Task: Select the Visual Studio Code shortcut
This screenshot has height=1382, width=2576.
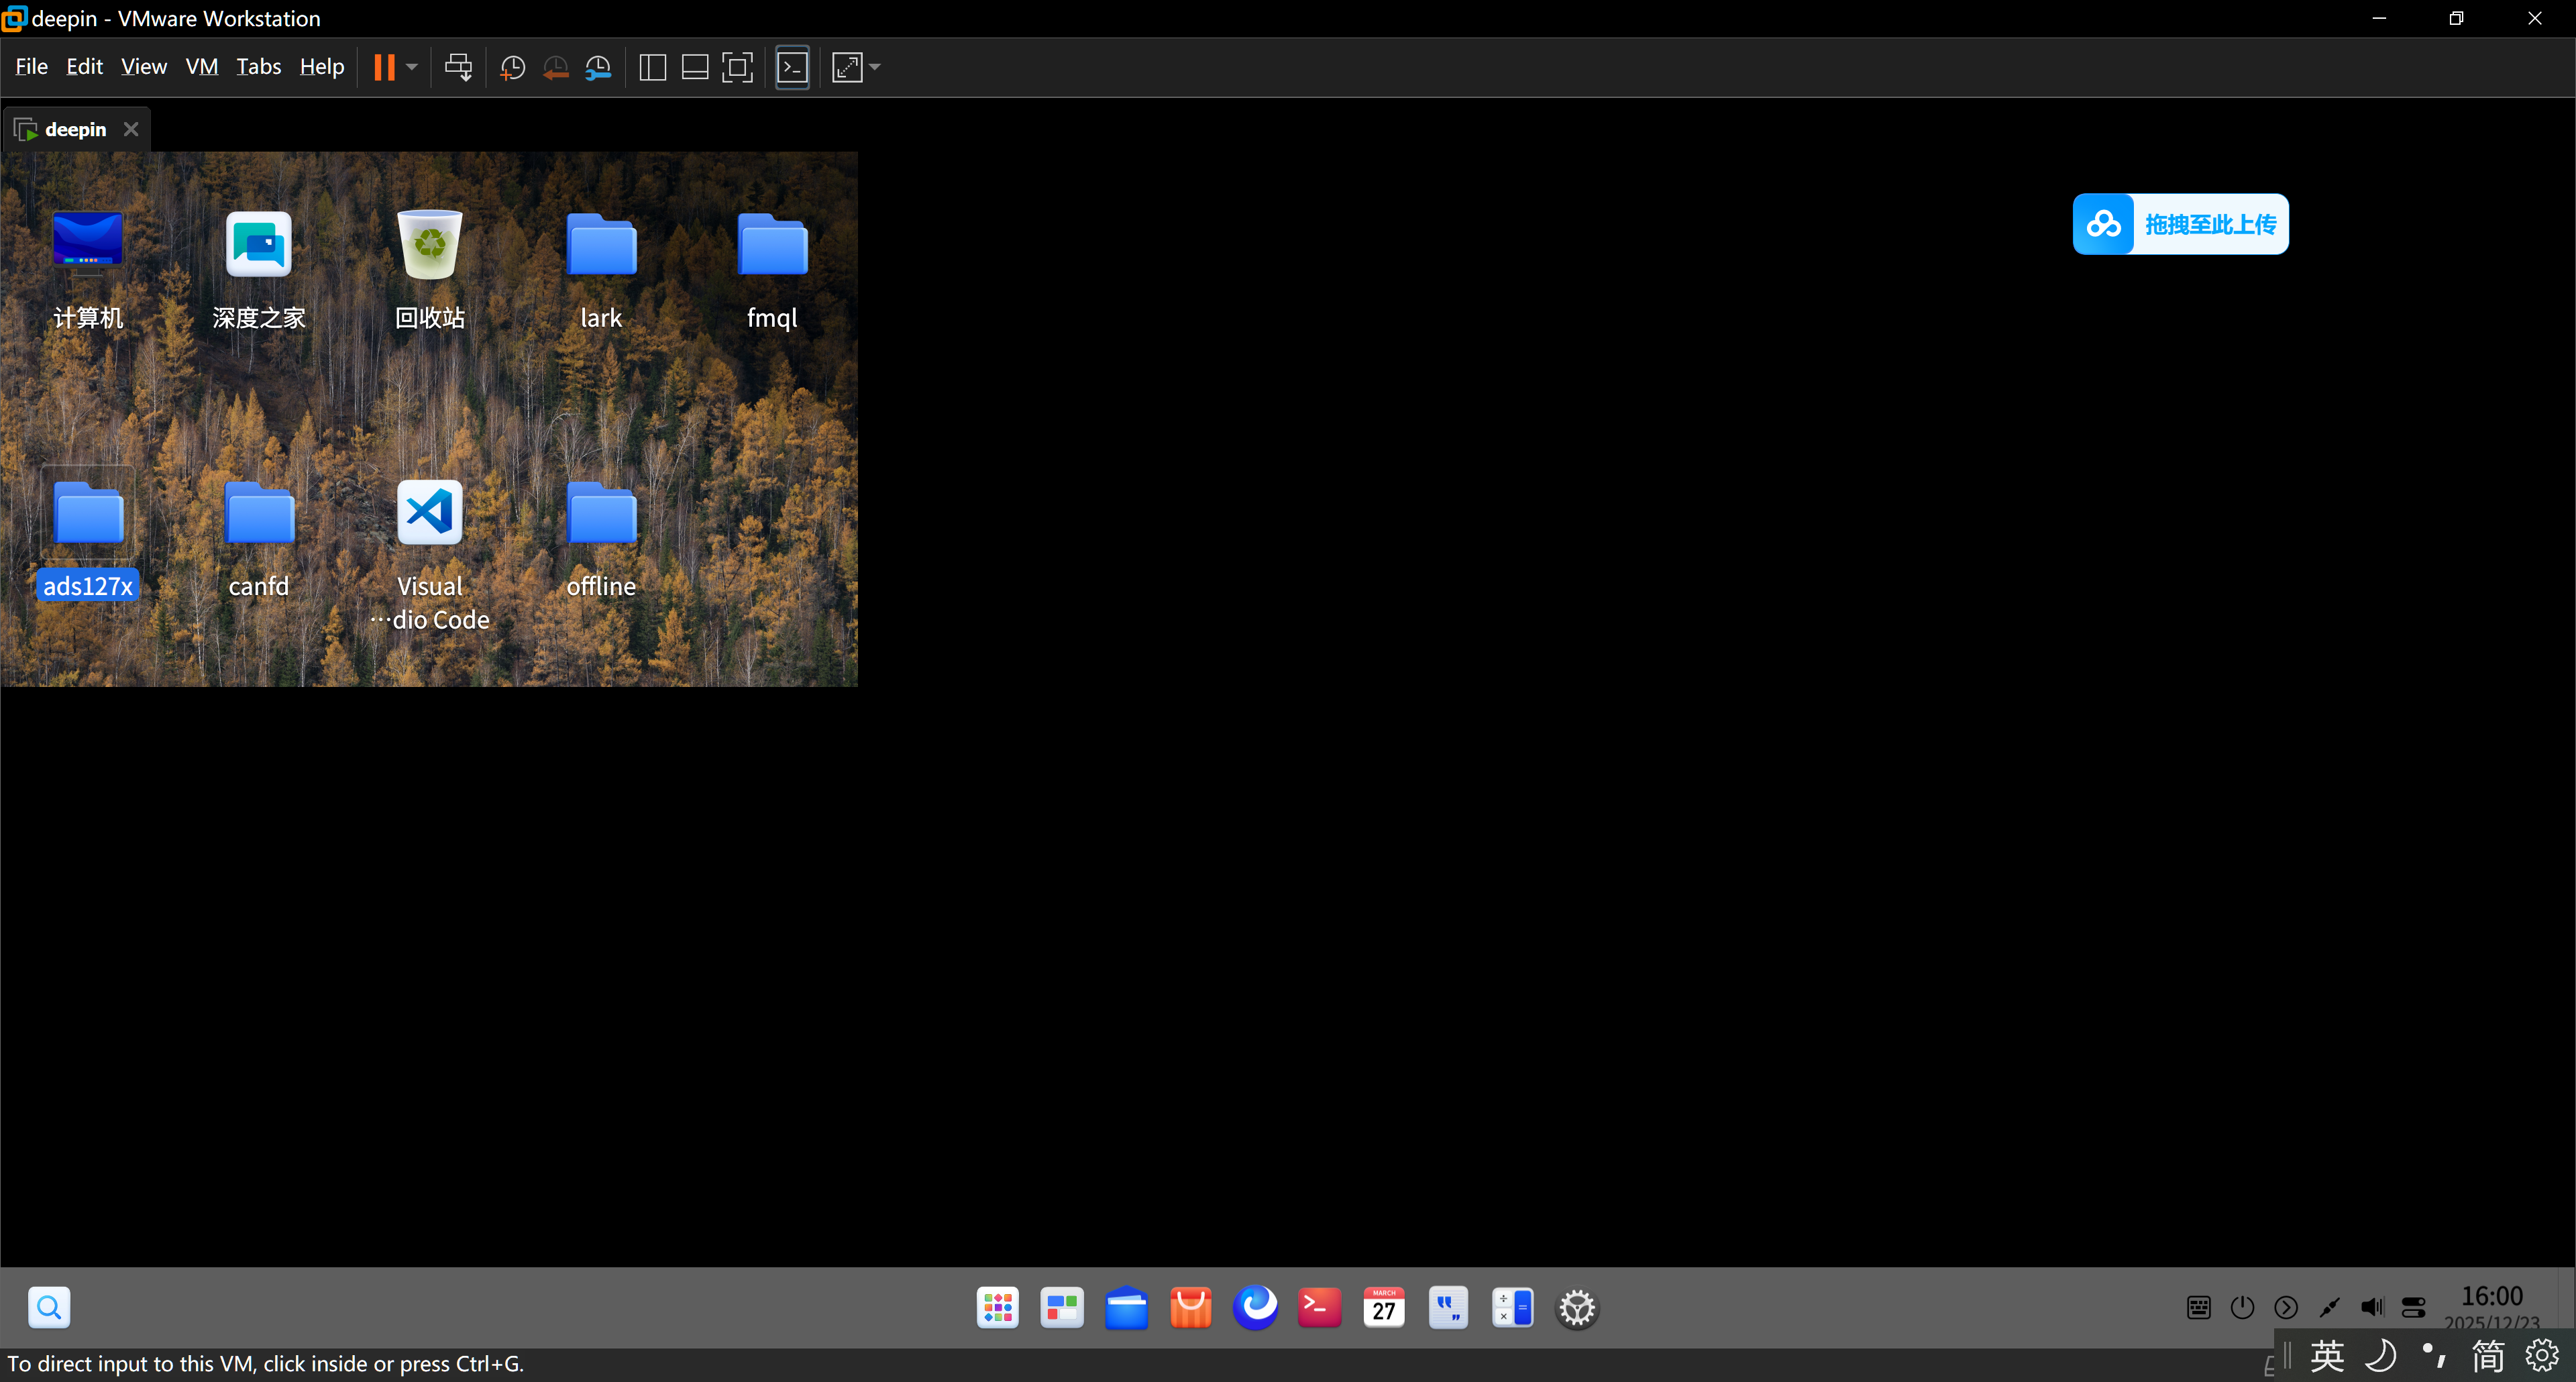Action: point(430,554)
